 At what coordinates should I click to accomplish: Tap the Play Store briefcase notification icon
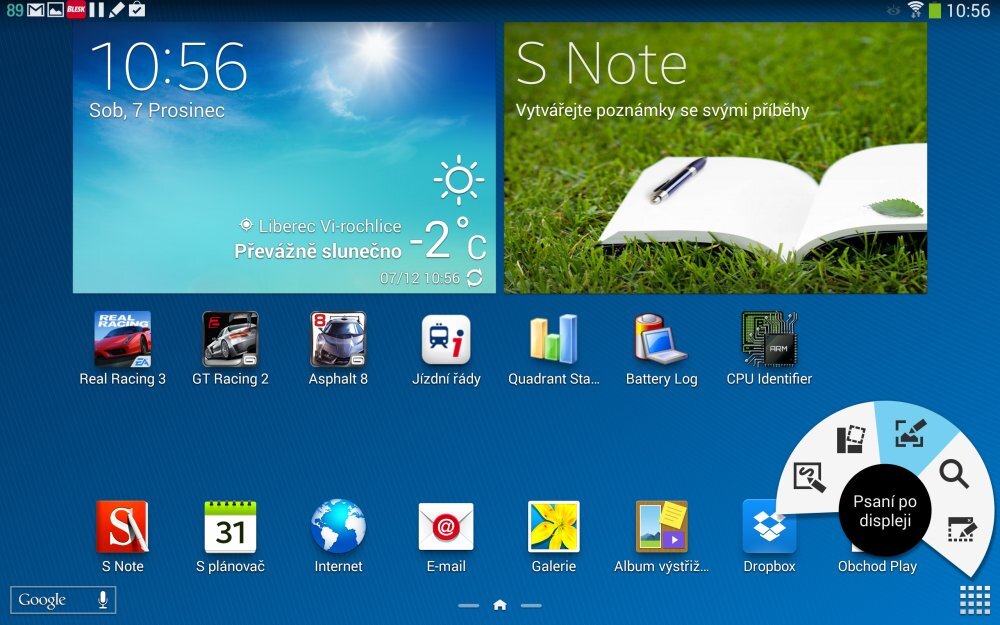click(136, 10)
